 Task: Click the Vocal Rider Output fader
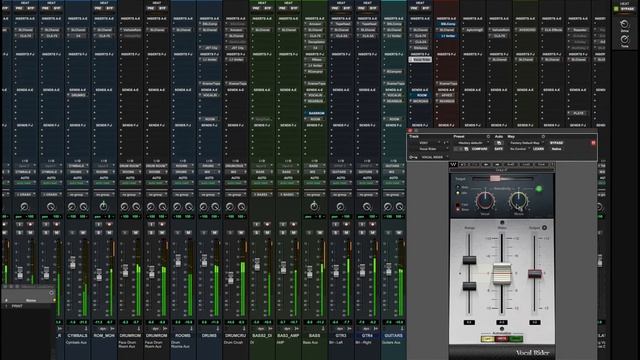(x=535, y=274)
